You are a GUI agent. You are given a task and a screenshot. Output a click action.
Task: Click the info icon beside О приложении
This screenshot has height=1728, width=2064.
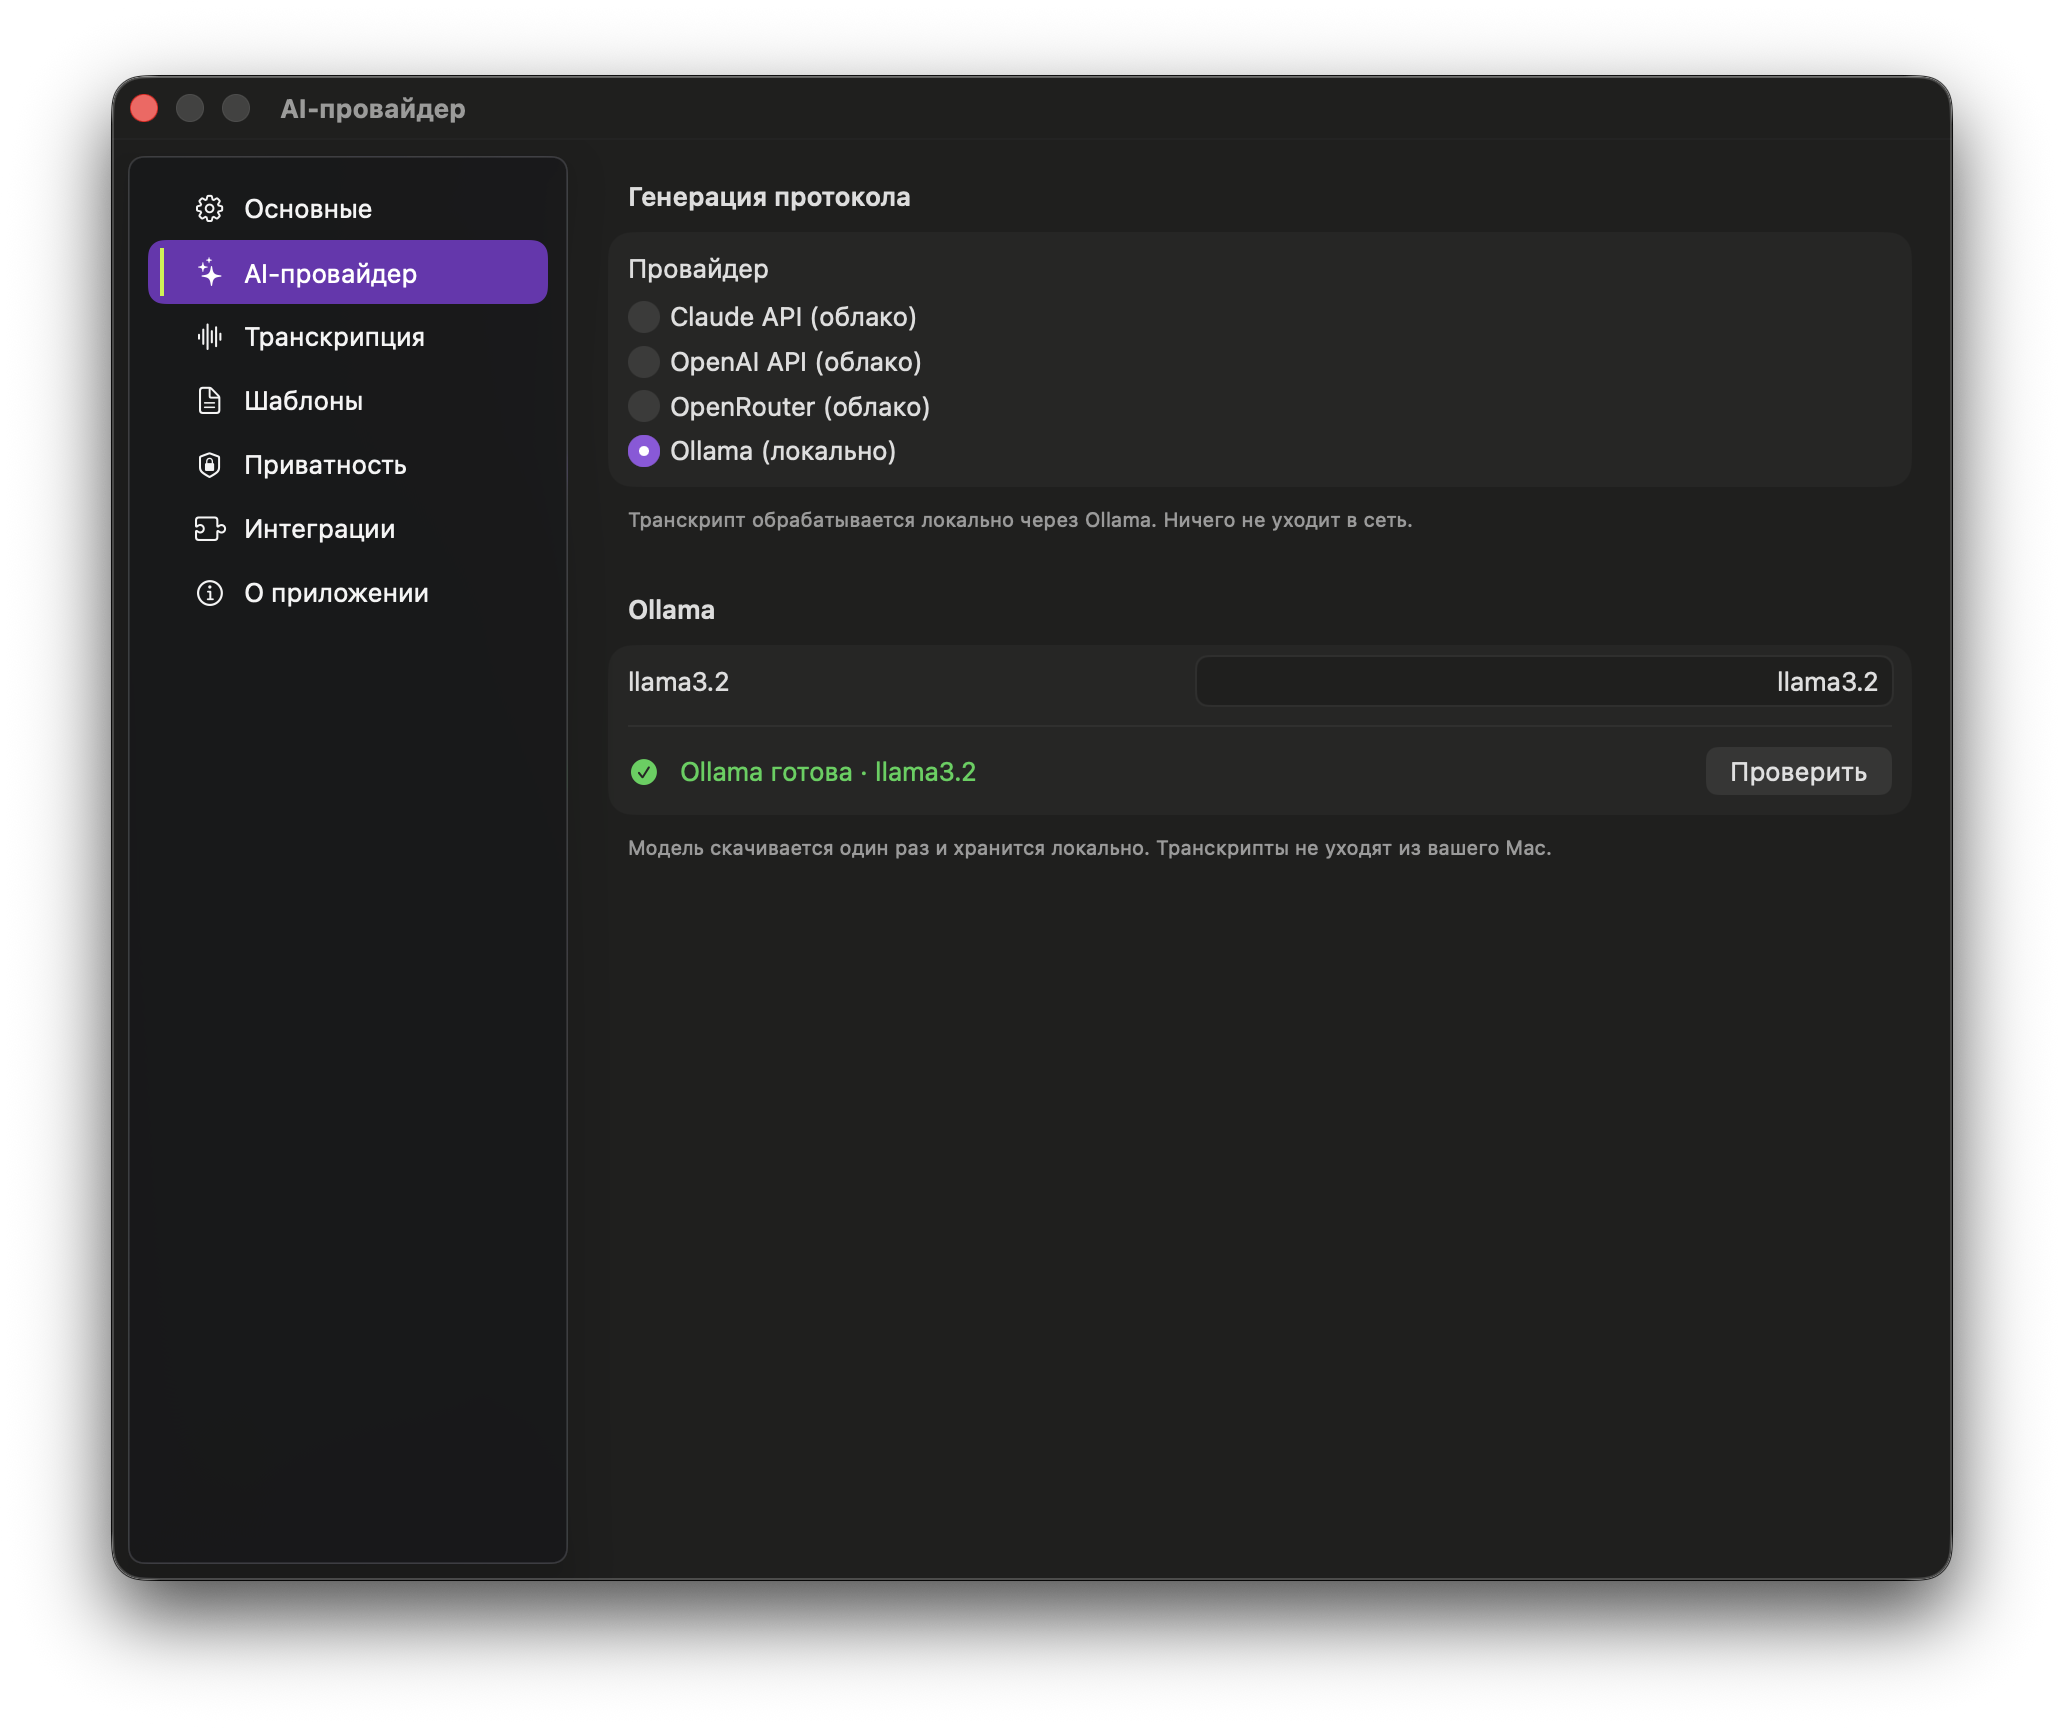click(x=209, y=593)
